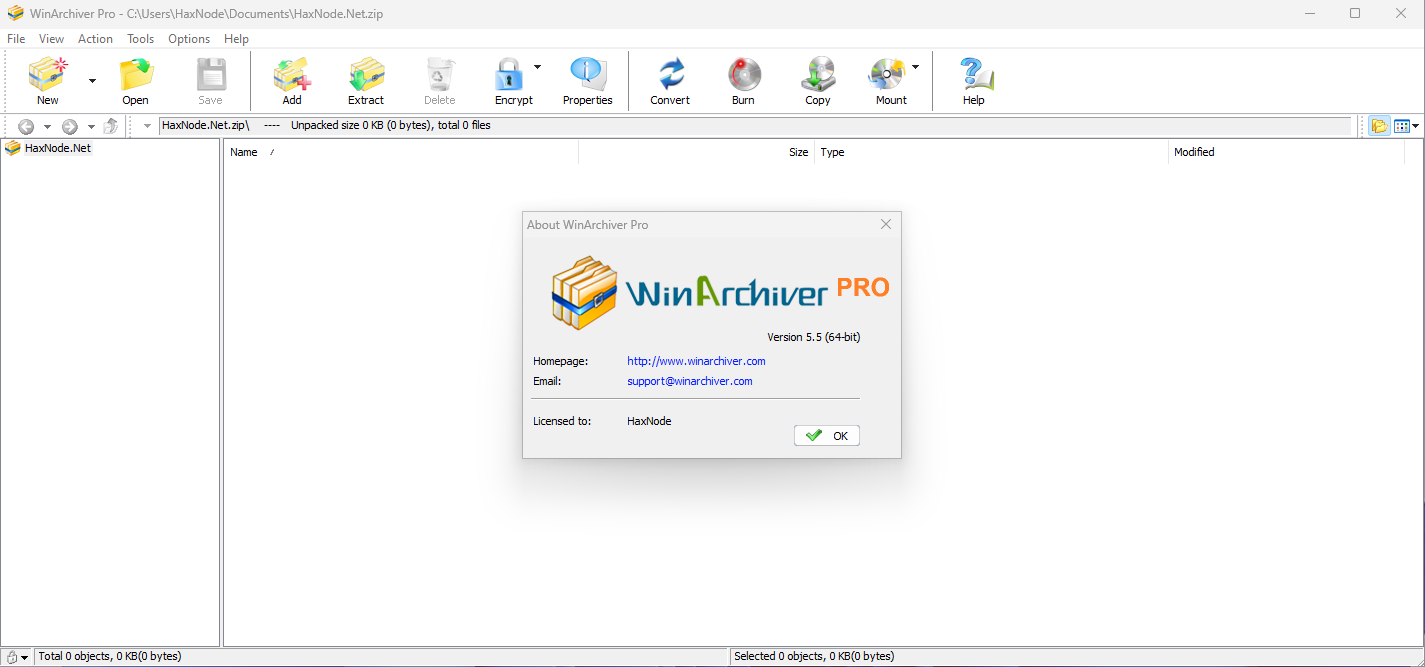Open the Help menu in menu bar
The height and width of the screenshot is (667, 1425).
pyautogui.click(x=237, y=39)
